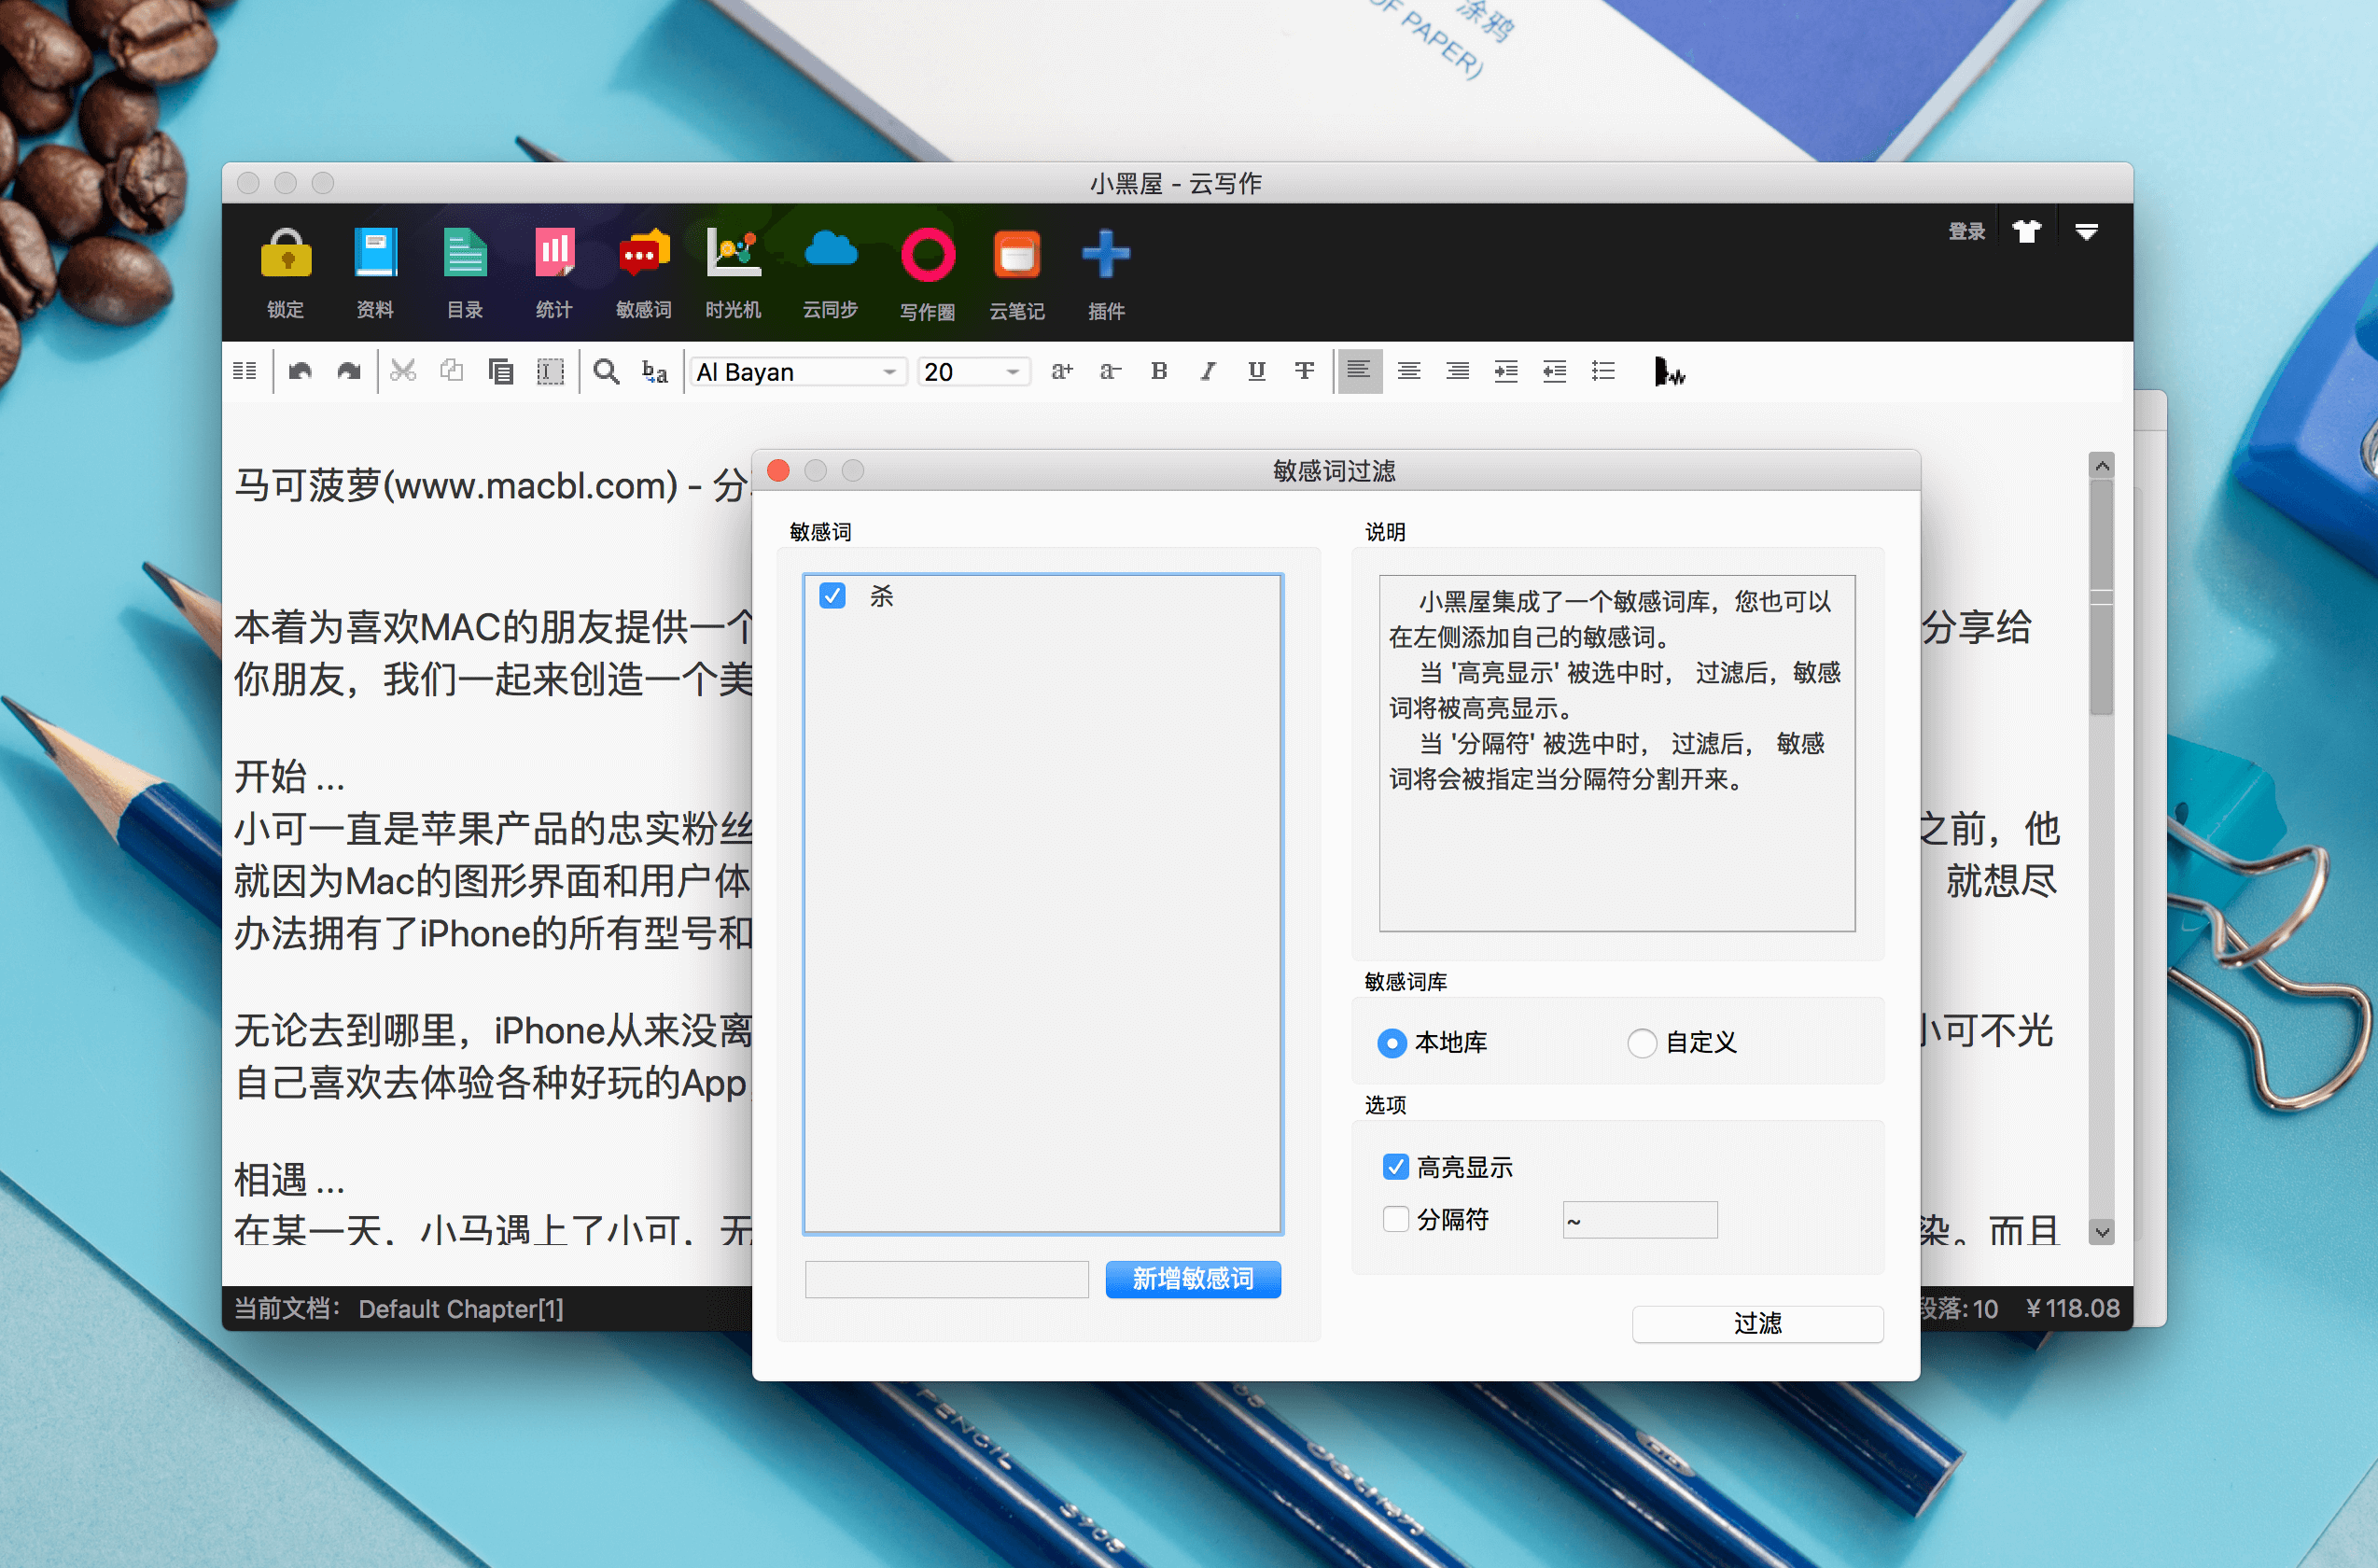
Task: Undo the last edit
Action: 300,372
